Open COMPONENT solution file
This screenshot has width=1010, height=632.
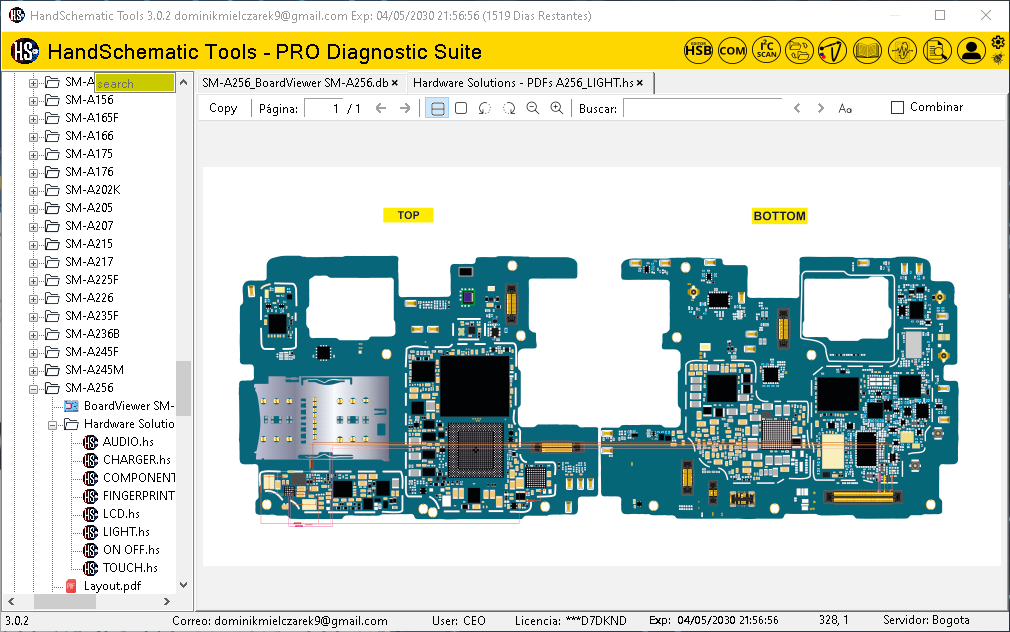coord(138,478)
